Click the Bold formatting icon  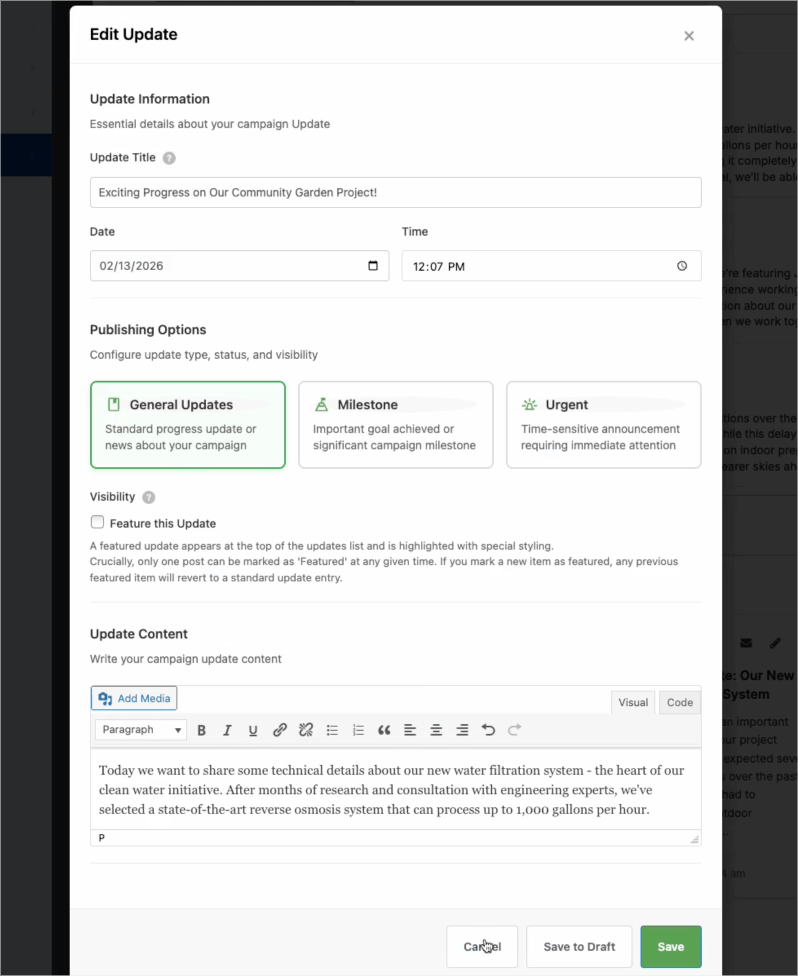pyautogui.click(x=201, y=730)
